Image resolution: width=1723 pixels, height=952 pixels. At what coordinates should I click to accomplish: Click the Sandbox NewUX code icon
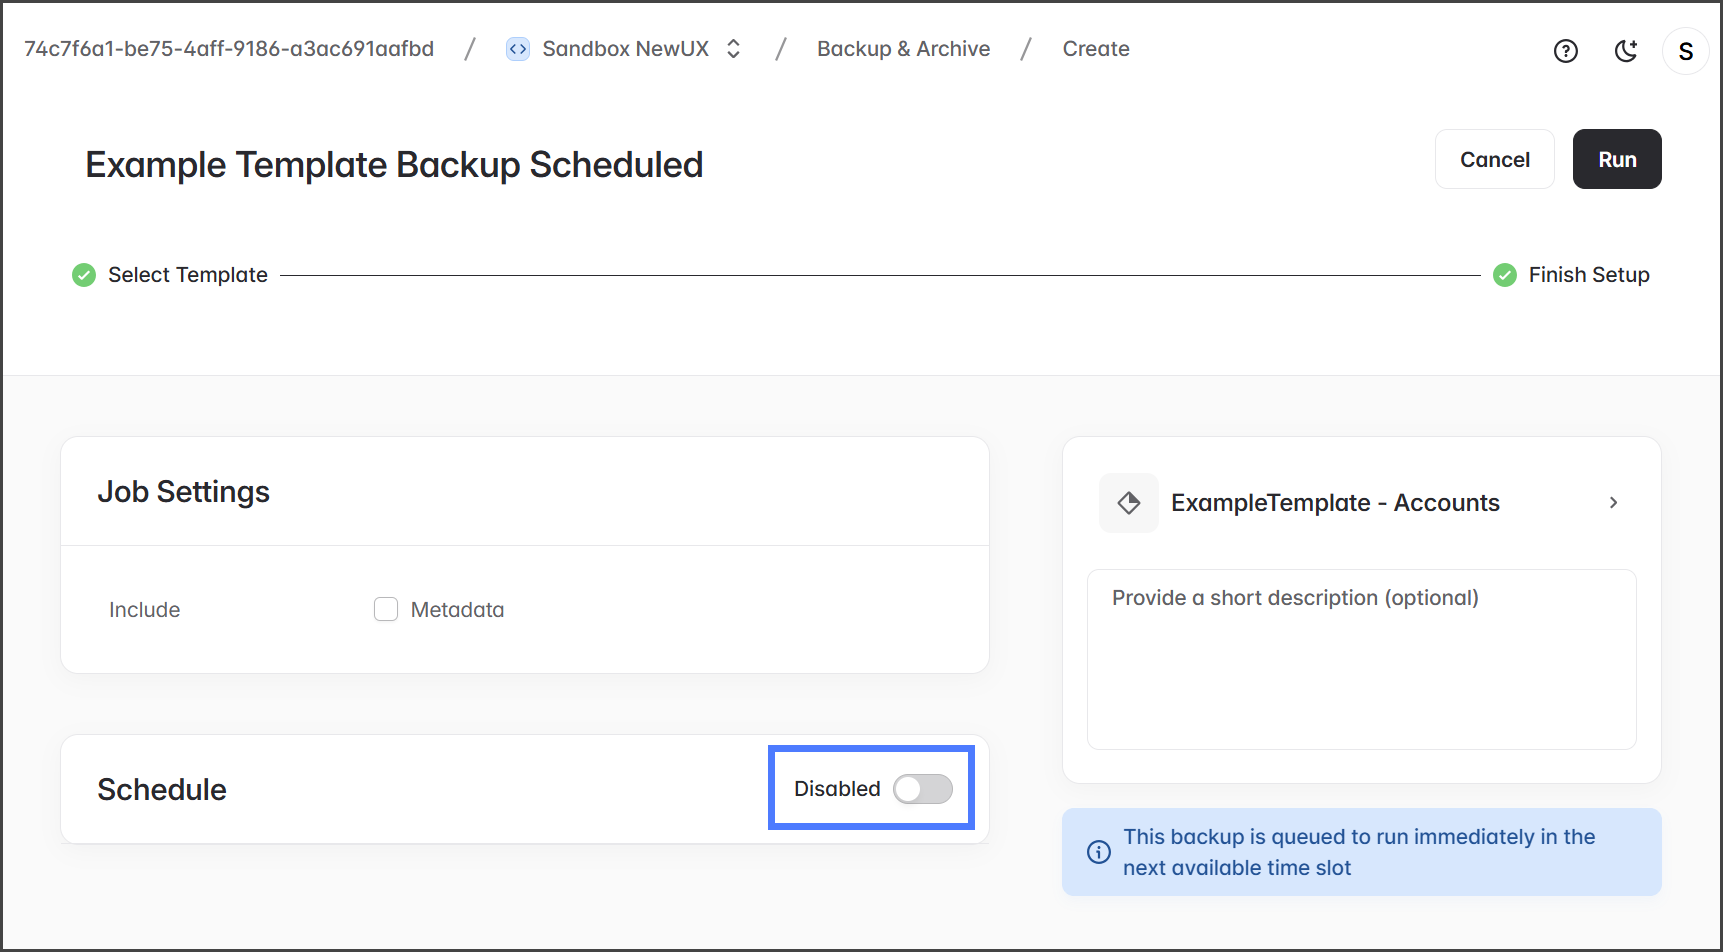(517, 49)
